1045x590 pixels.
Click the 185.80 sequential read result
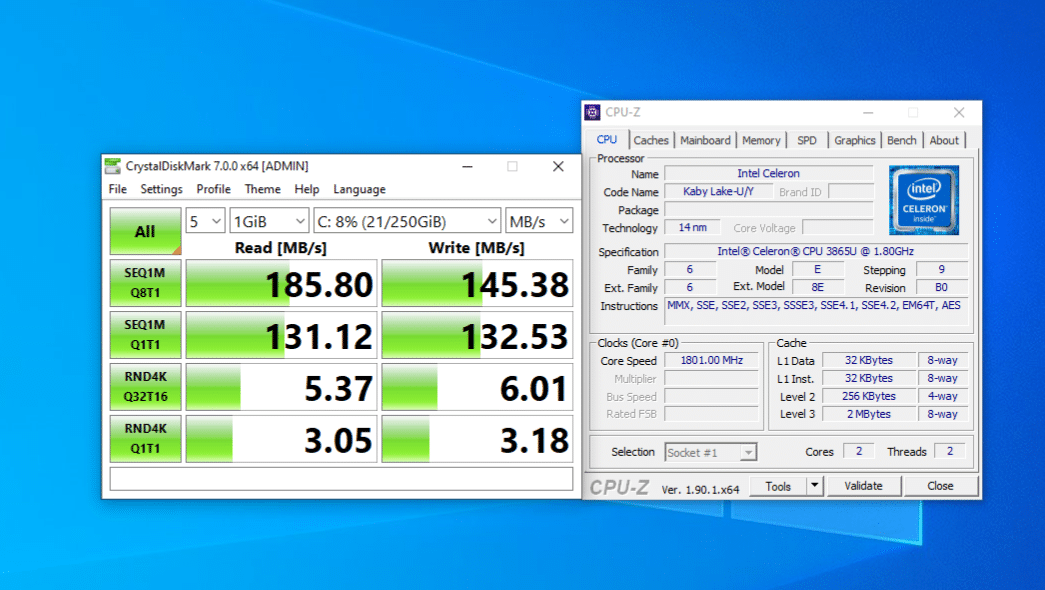(x=281, y=283)
